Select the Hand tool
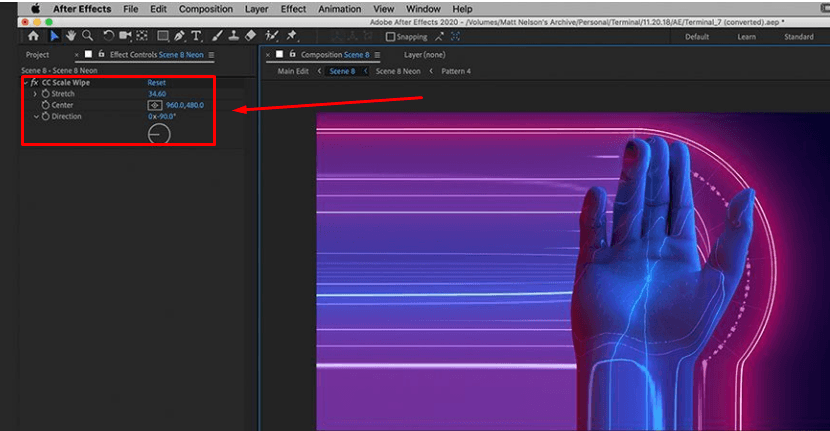 70,36
